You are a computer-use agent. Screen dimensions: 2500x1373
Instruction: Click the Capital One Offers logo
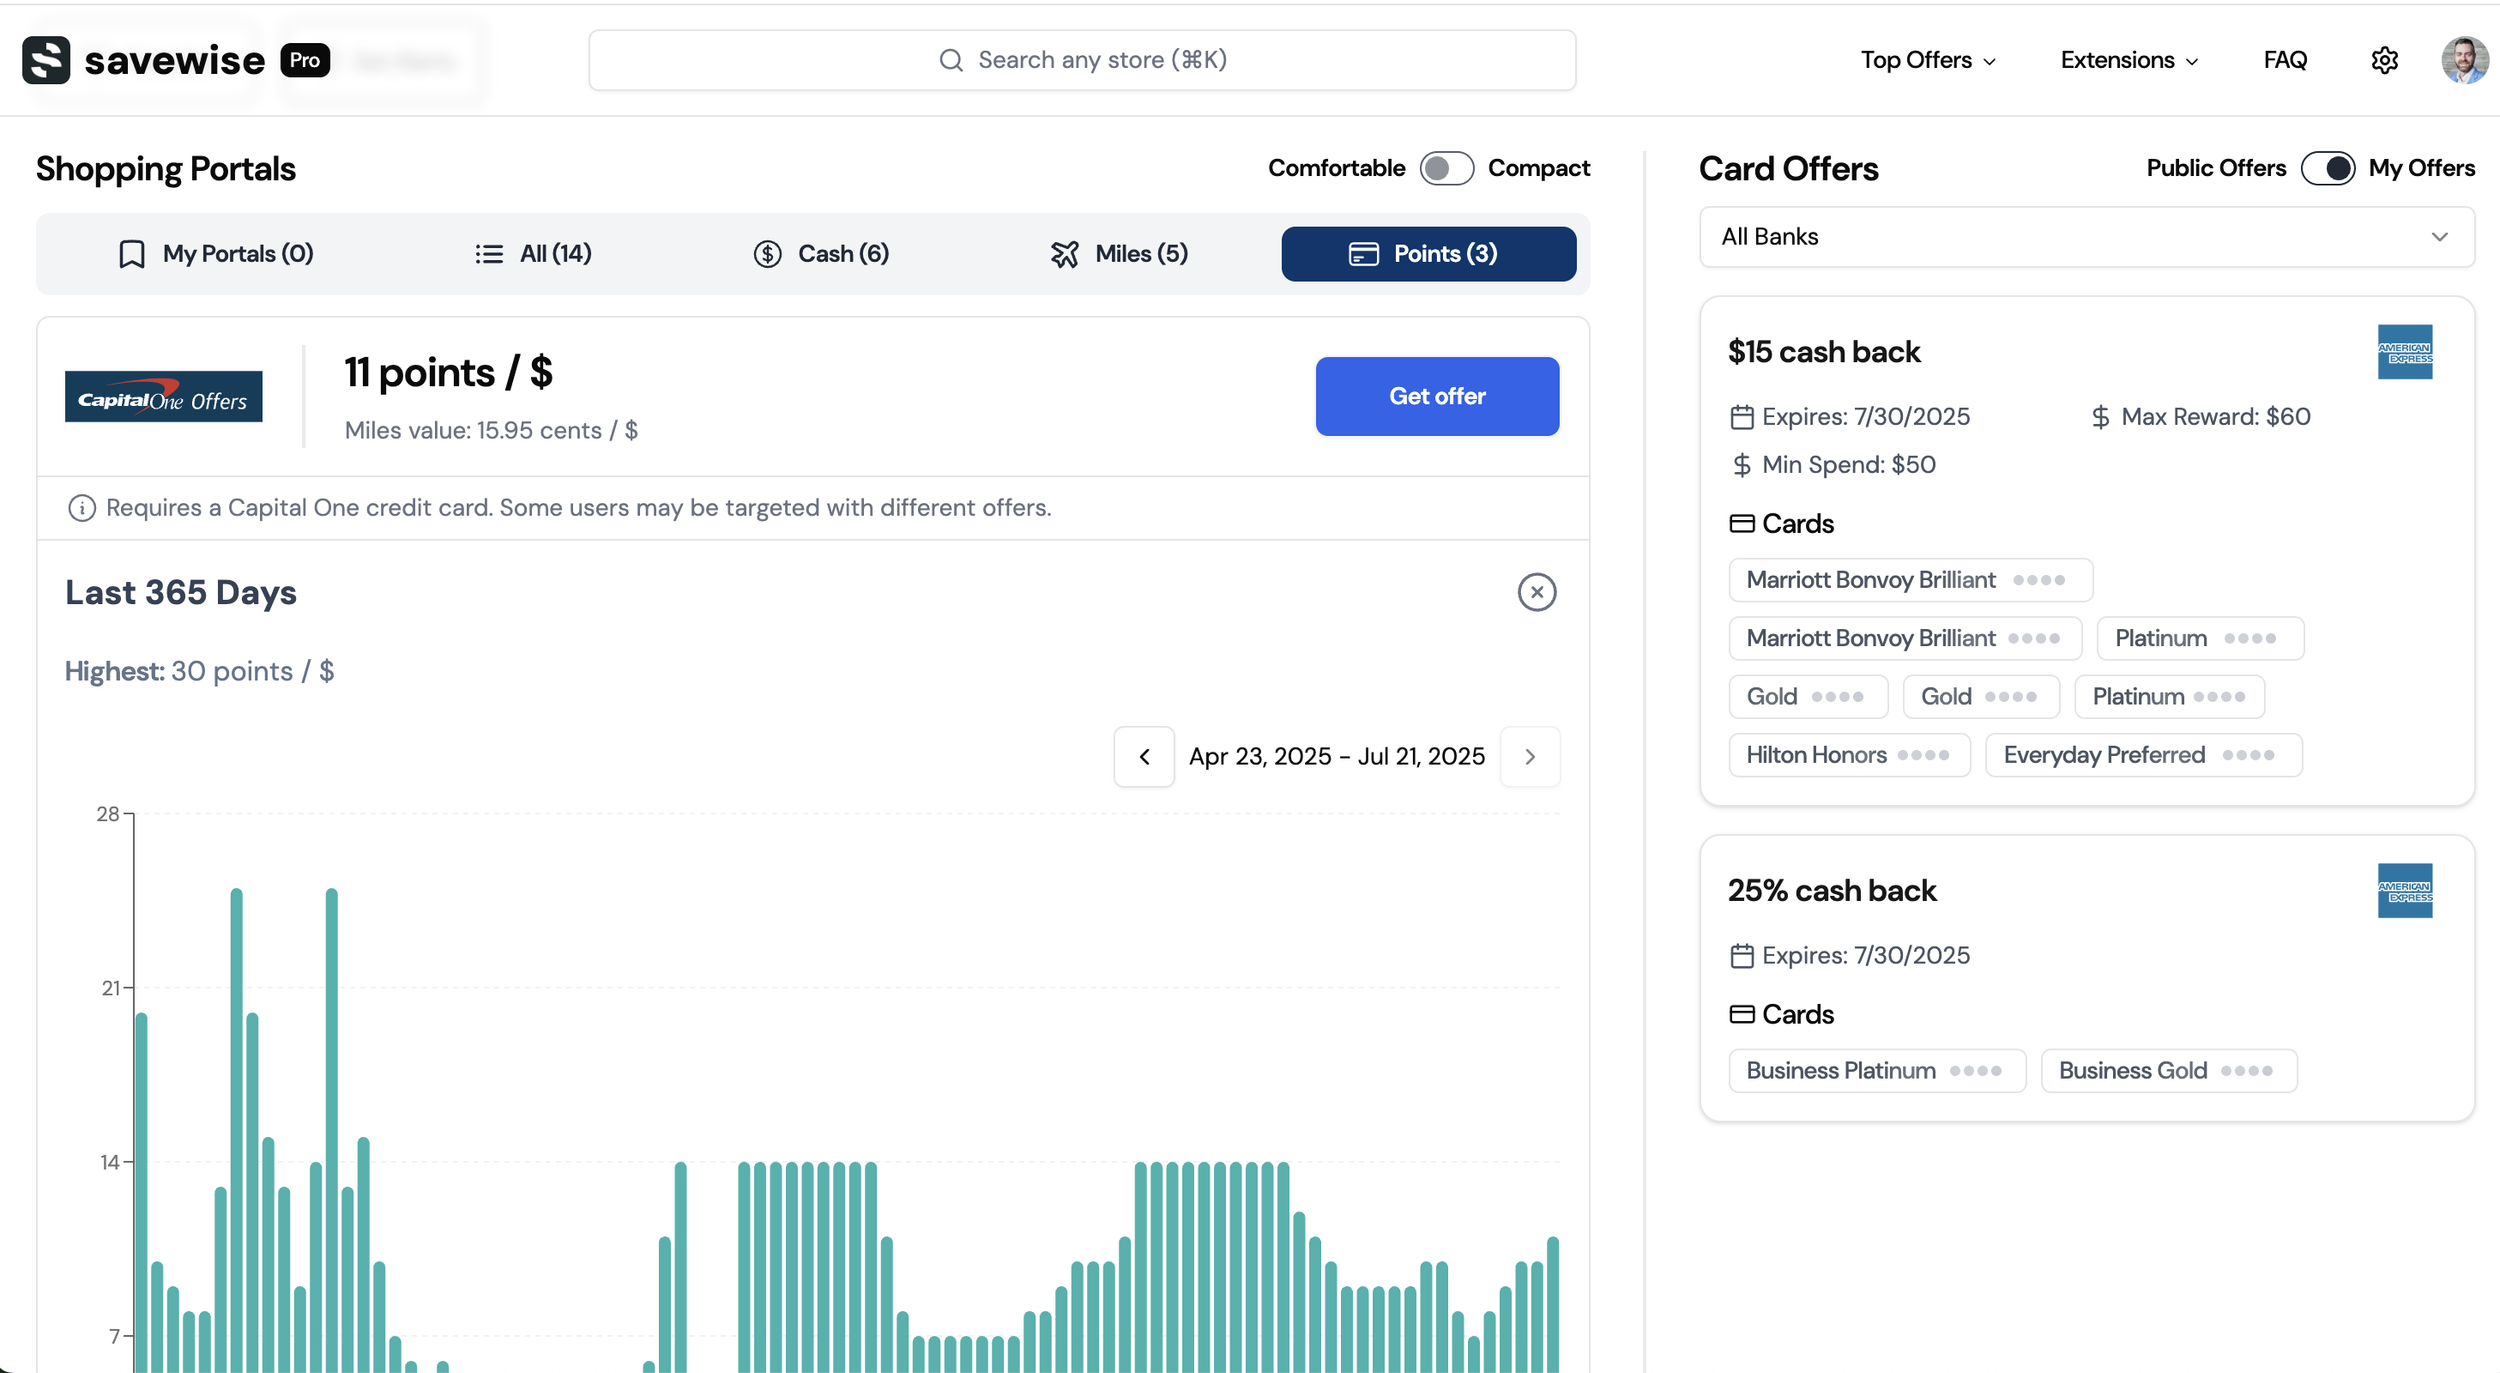(x=164, y=397)
